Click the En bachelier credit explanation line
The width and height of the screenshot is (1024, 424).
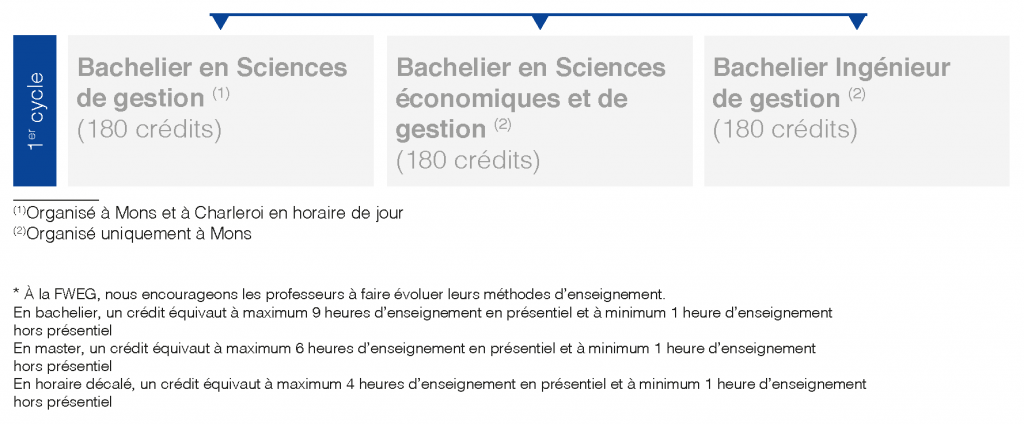(423, 321)
